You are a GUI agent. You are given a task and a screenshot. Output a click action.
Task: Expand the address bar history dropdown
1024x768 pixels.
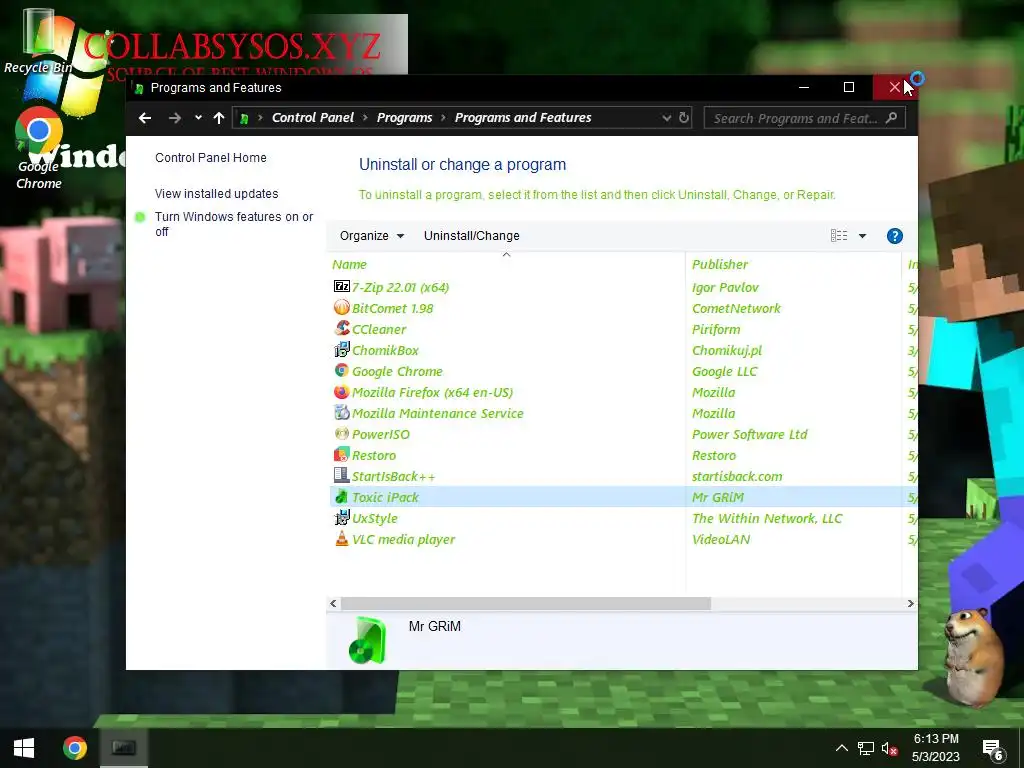pyautogui.click(x=666, y=118)
